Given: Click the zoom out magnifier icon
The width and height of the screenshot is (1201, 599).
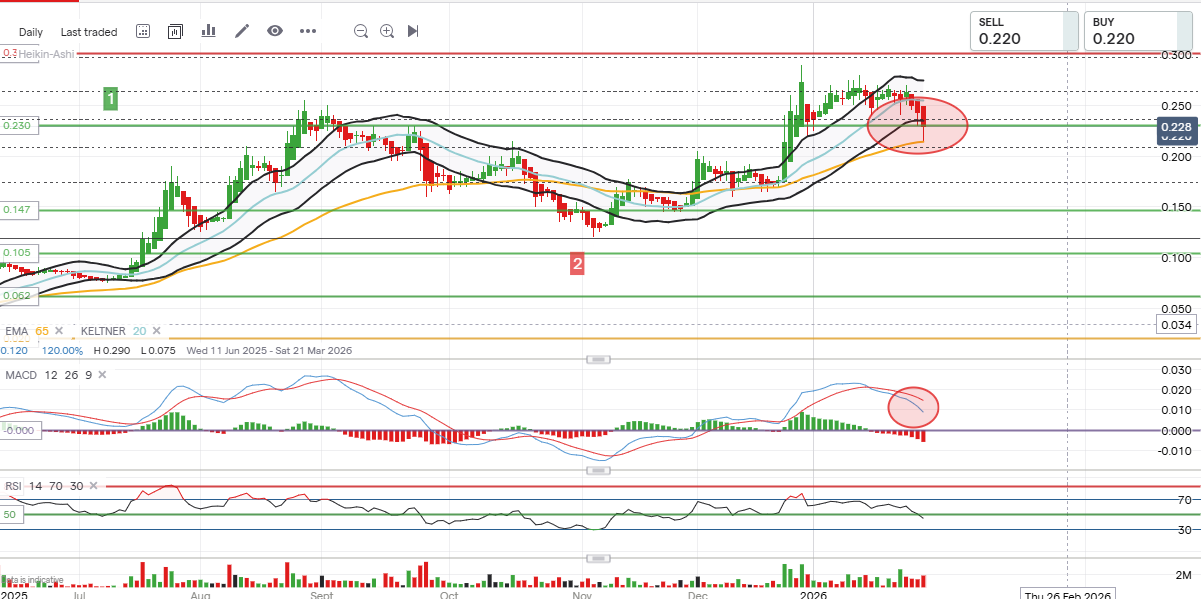Looking at the screenshot, I should pos(361,31).
